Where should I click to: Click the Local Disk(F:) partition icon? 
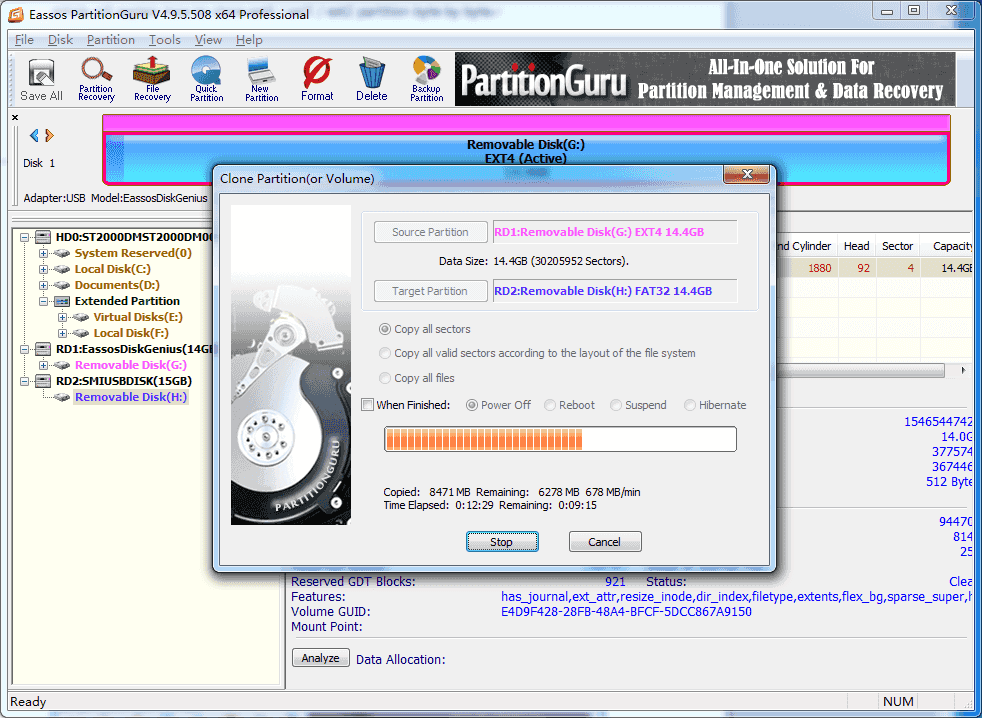pos(80,333)
